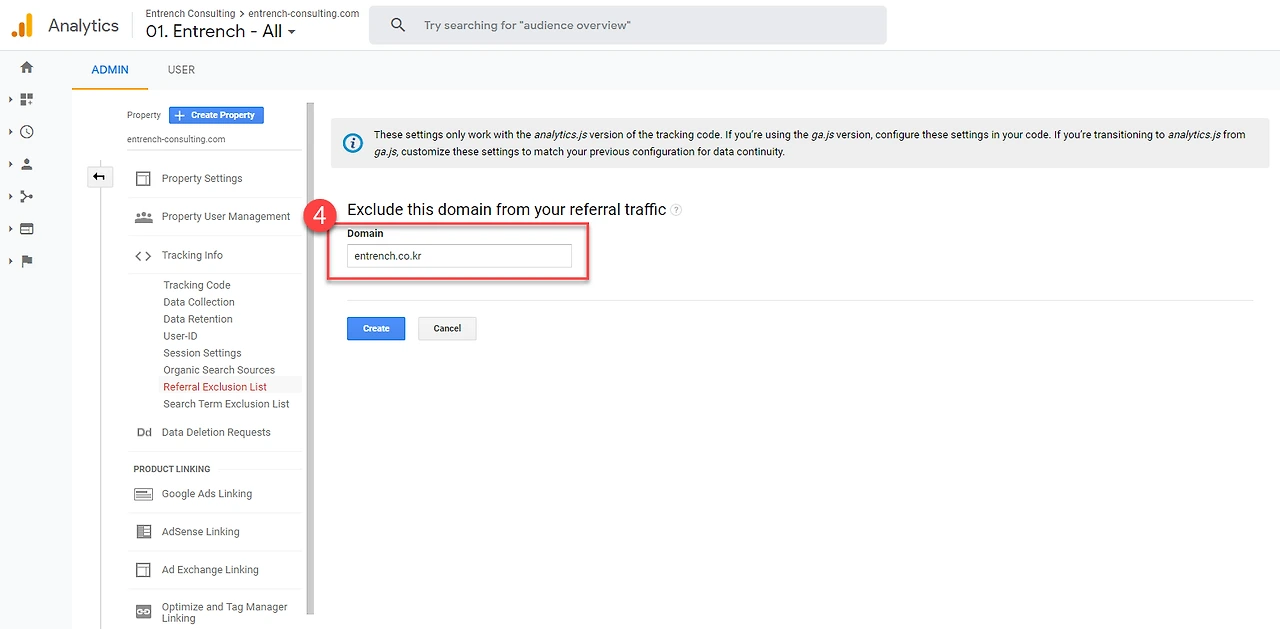This screenshot has height=629, width=1280.
Task: Open AdSense Linking link
Action: [201, 532]
